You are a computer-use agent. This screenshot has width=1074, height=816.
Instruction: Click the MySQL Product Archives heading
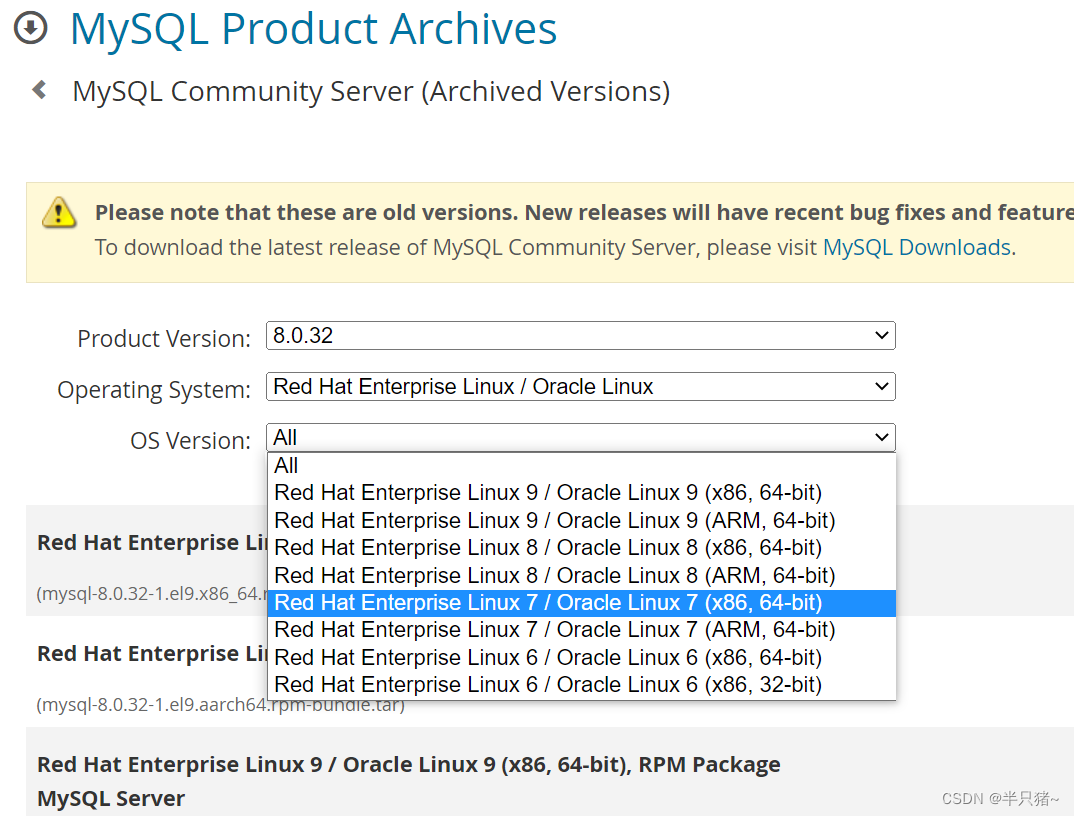pyautogui.click(x=312, y=29)
